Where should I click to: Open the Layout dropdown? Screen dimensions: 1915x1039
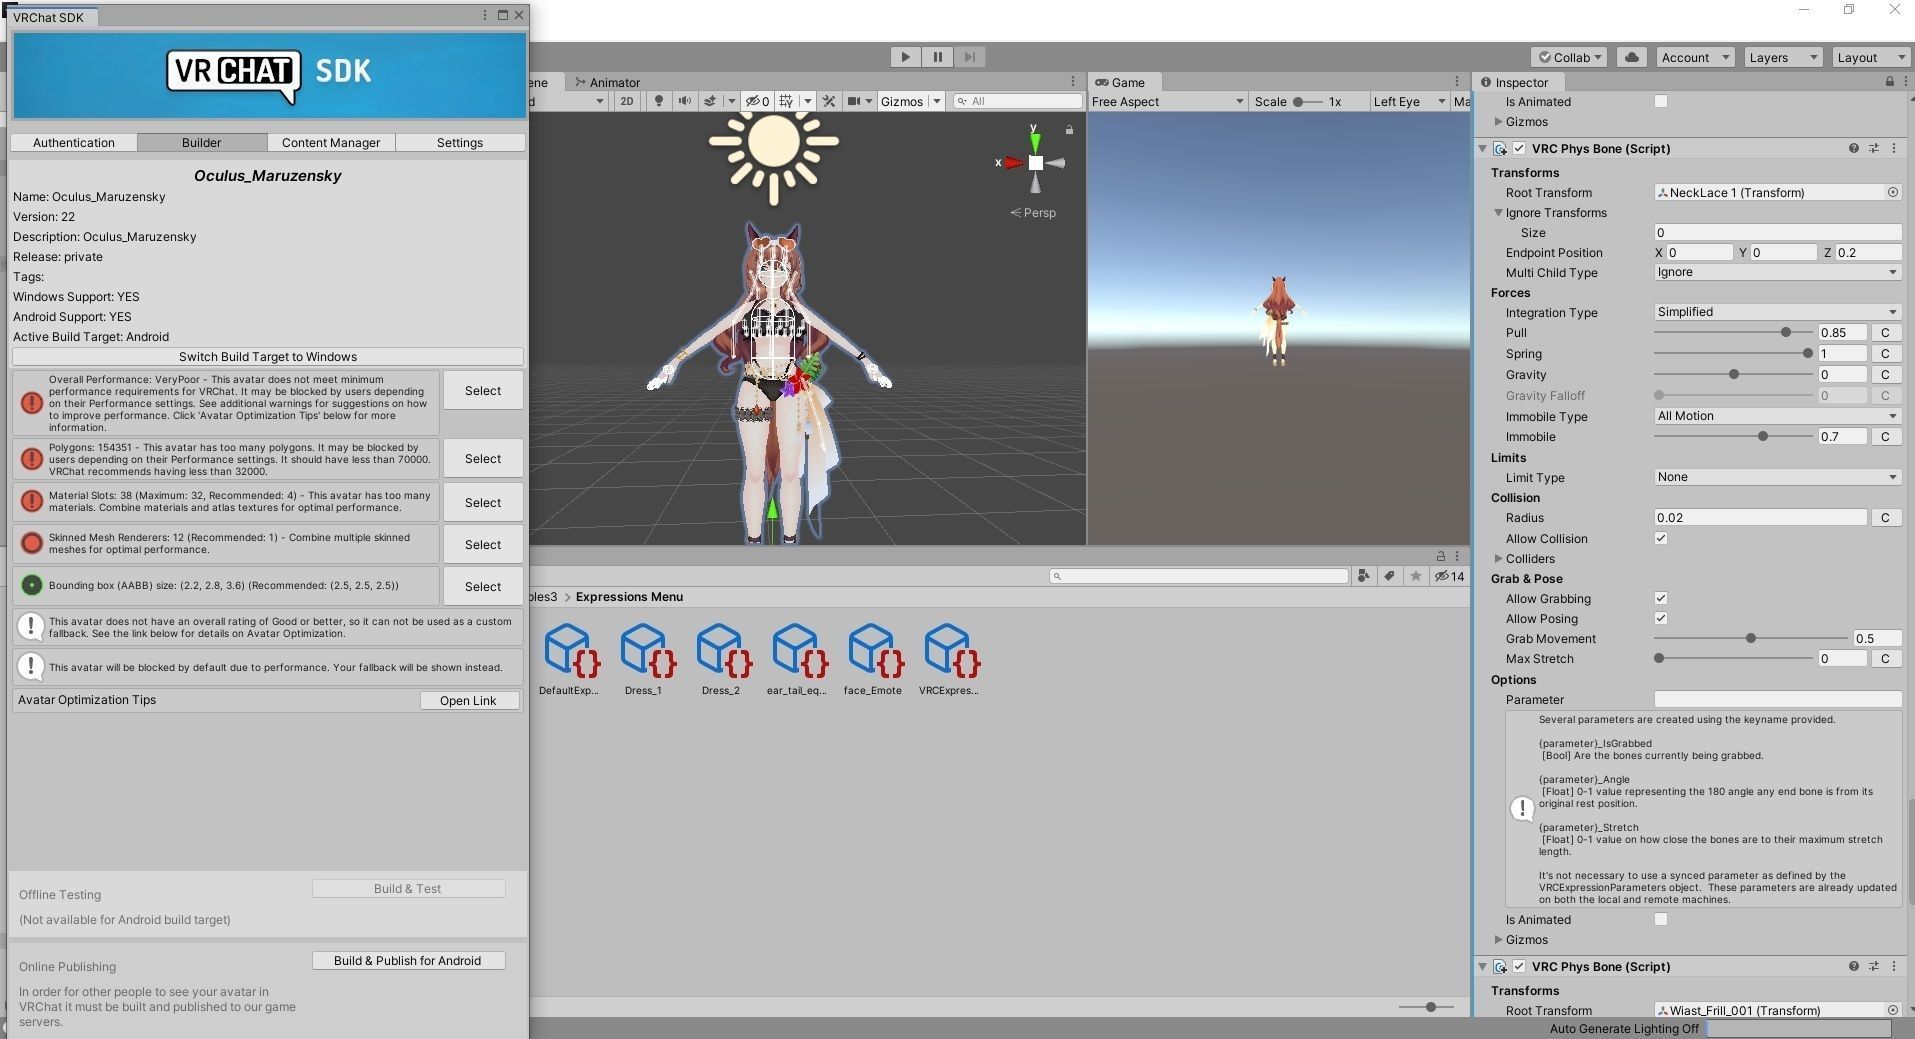(x=1868, y=57)
